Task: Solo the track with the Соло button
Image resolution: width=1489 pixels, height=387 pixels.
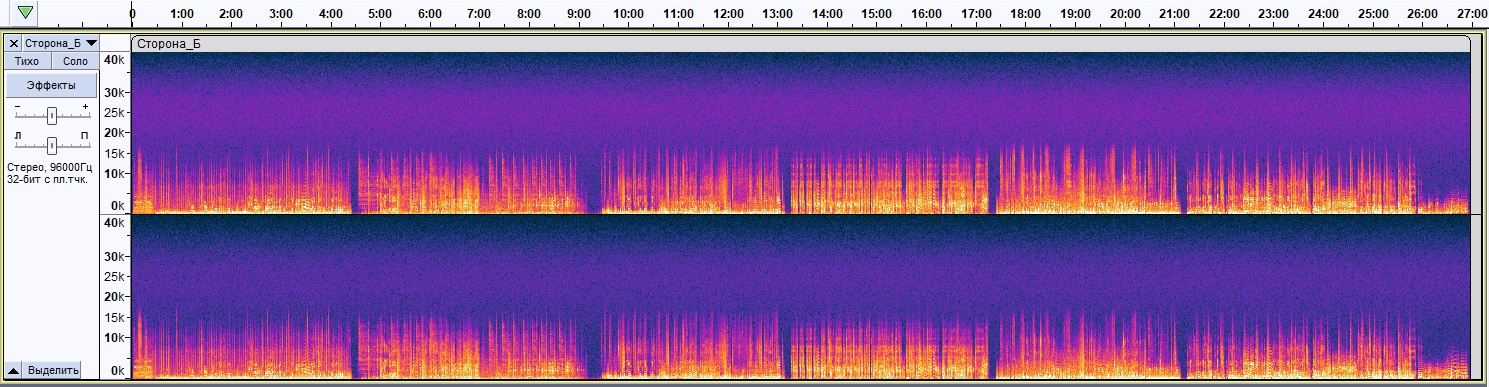Action: click(75, 61)
